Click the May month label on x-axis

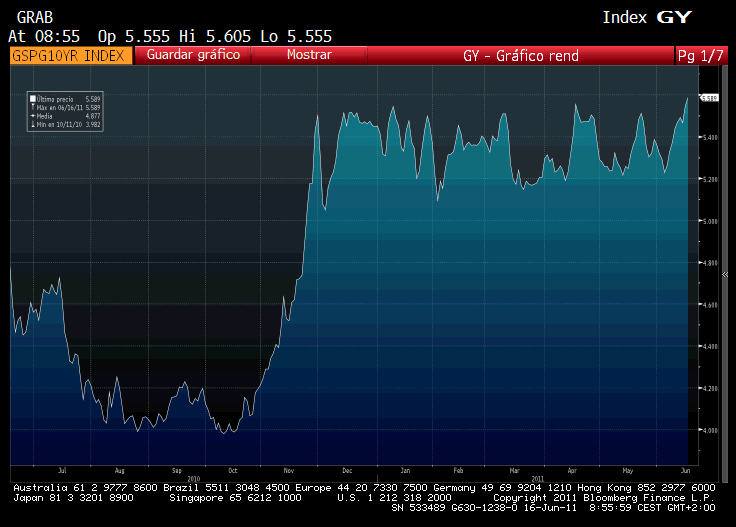click(628, 470)
